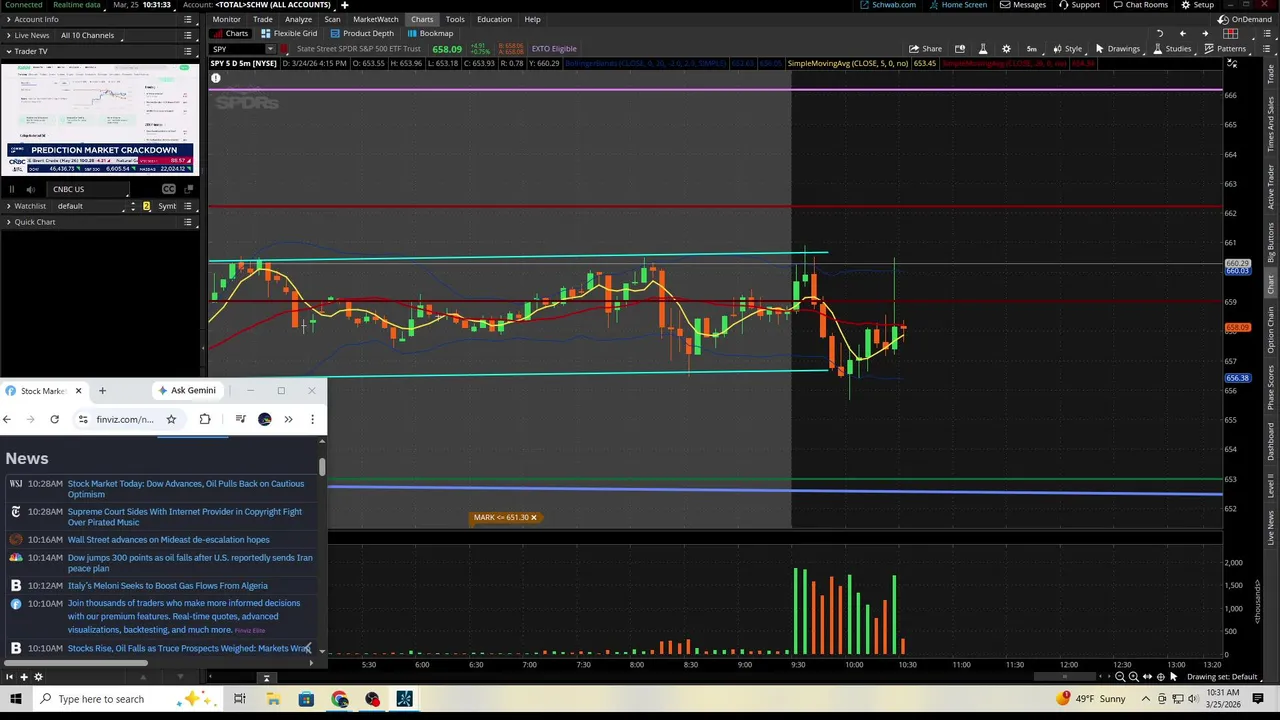Collapse the Trader TV gadget
1280x720 pixels.
click(x=8, y=51)
